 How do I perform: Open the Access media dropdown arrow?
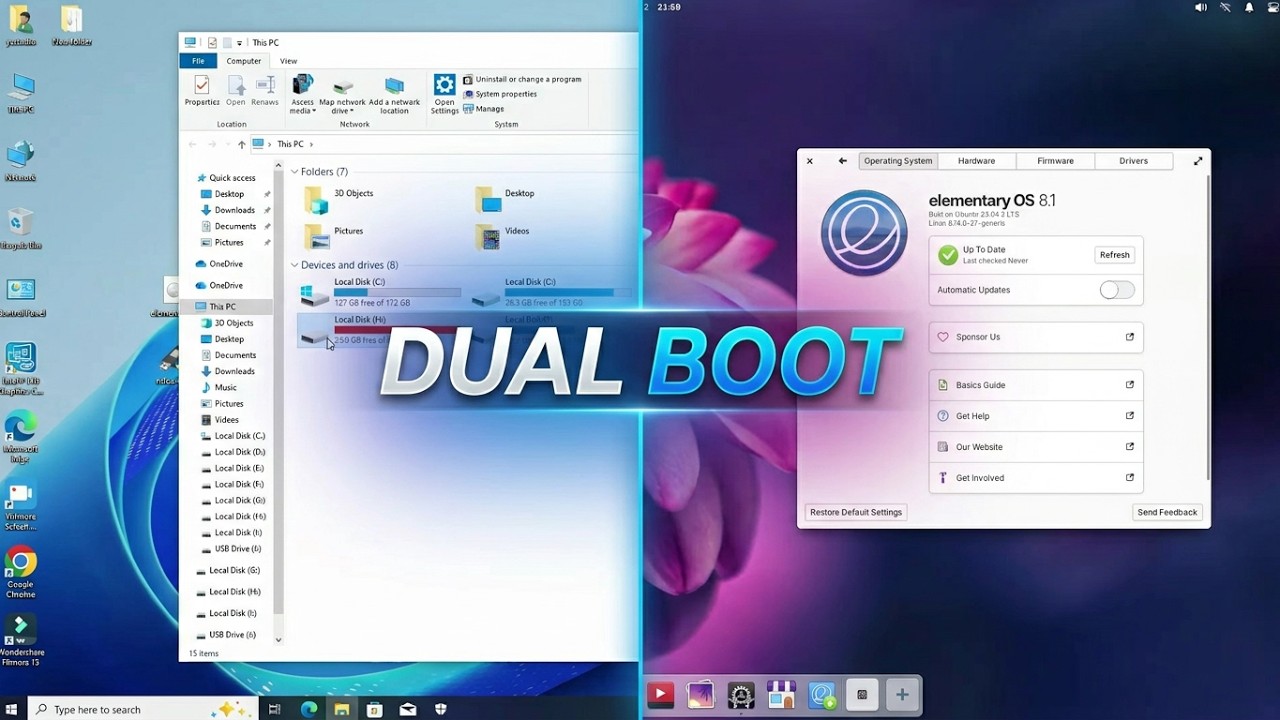(314, 111)
